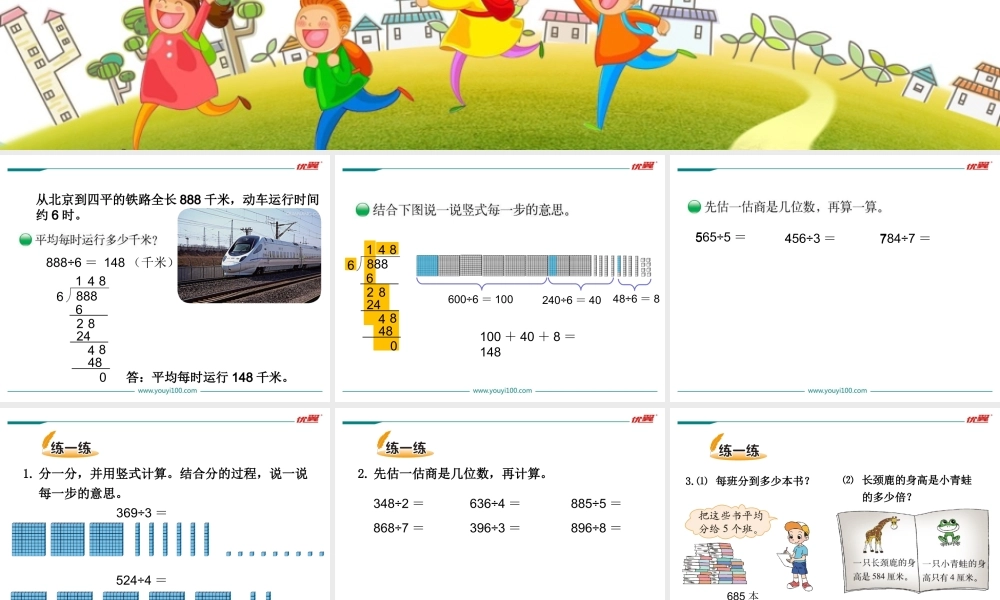
Task: Select the green bead icon before 结合下图说一说竖式
Action: click(x=361, y=209)
